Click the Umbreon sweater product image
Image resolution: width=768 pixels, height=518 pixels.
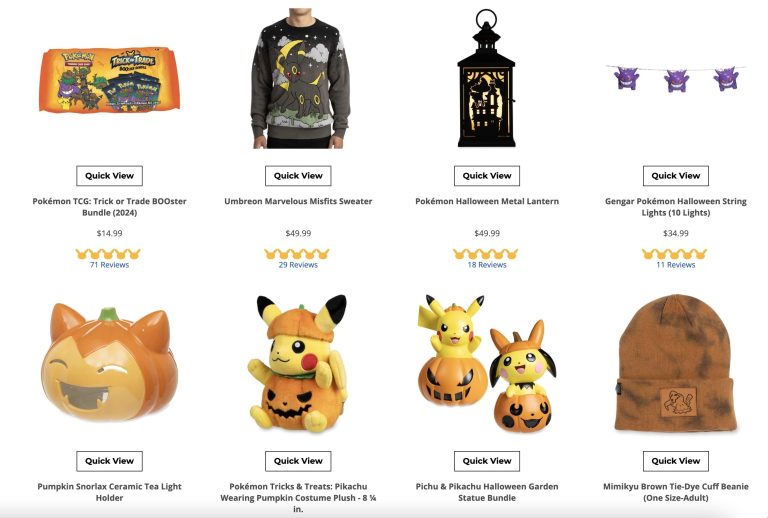[299, 78]
